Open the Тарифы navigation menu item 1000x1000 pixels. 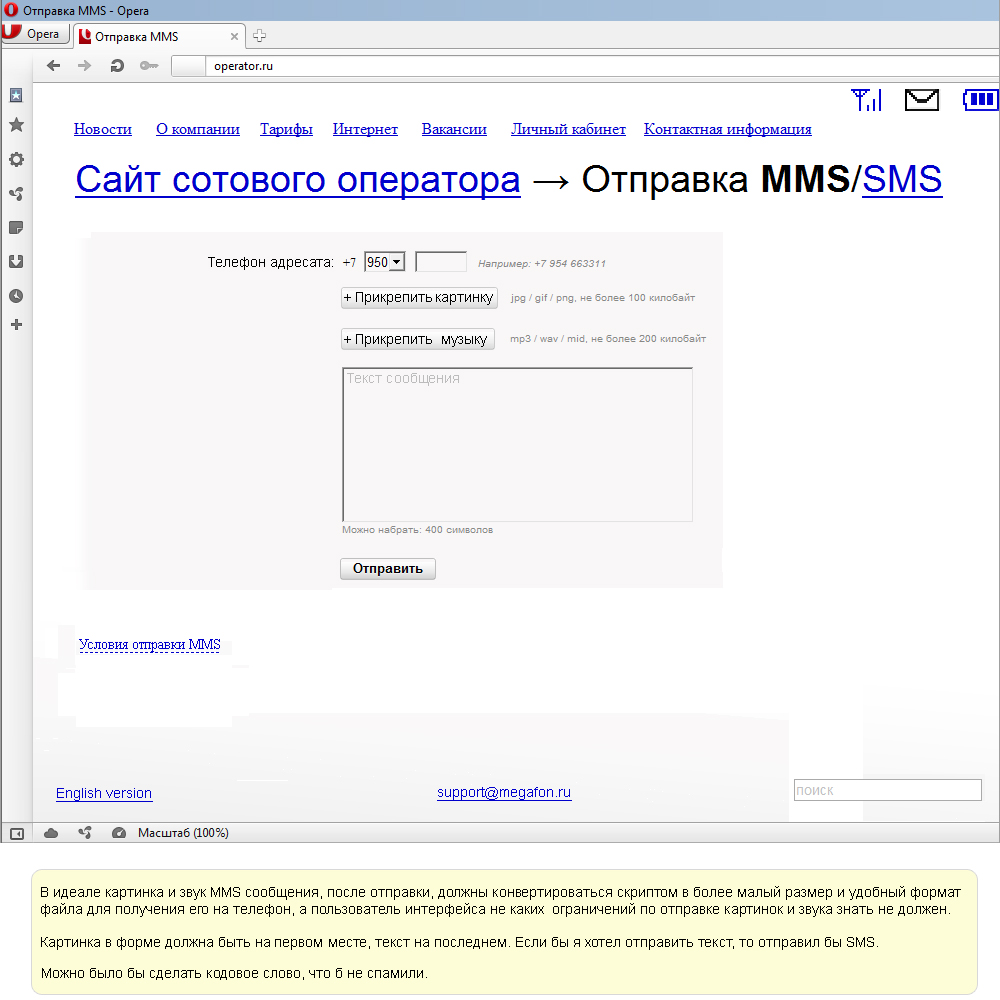286,129
